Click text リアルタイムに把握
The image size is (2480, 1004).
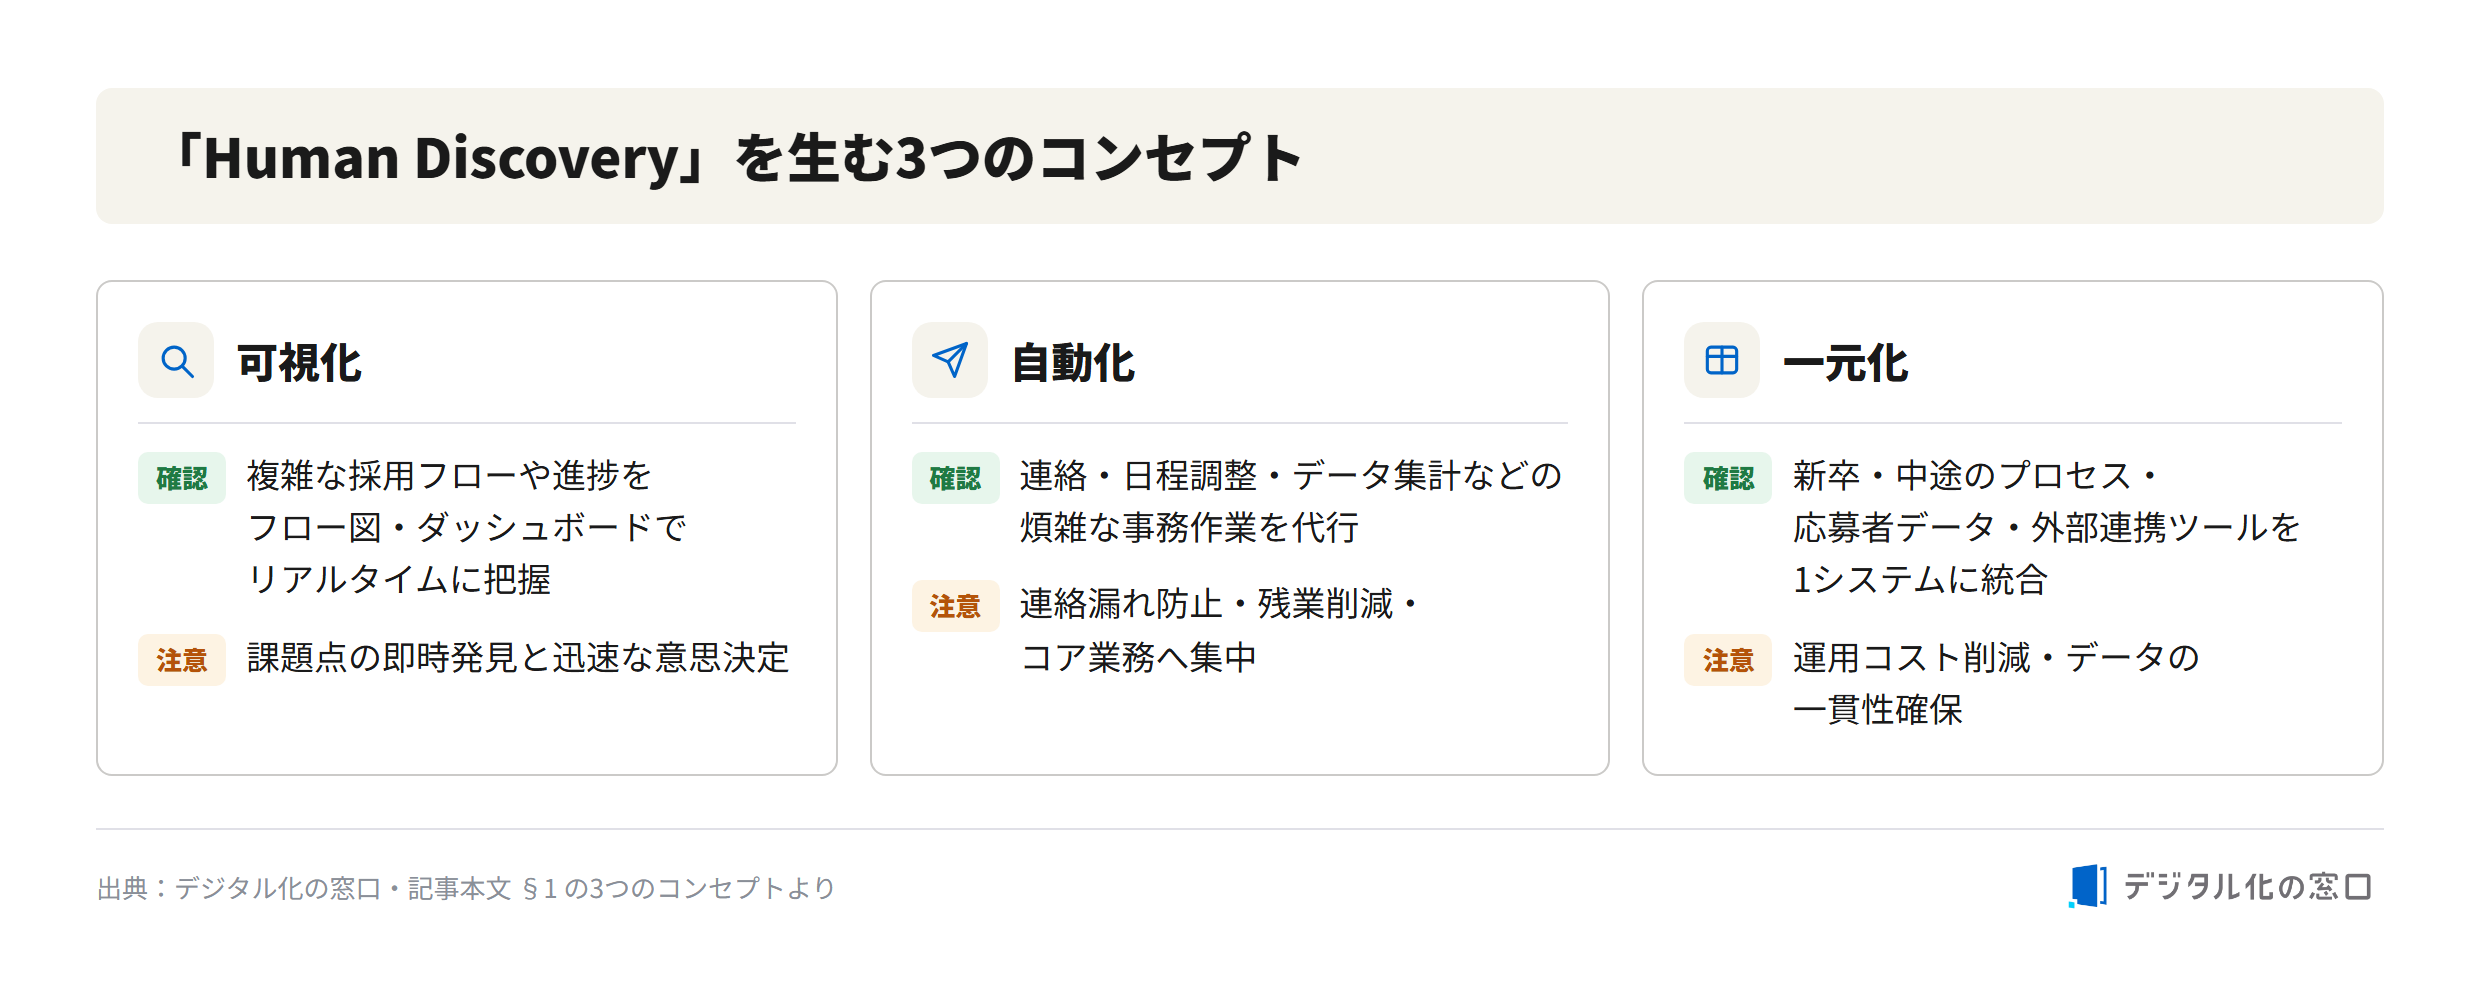point(399,580)
